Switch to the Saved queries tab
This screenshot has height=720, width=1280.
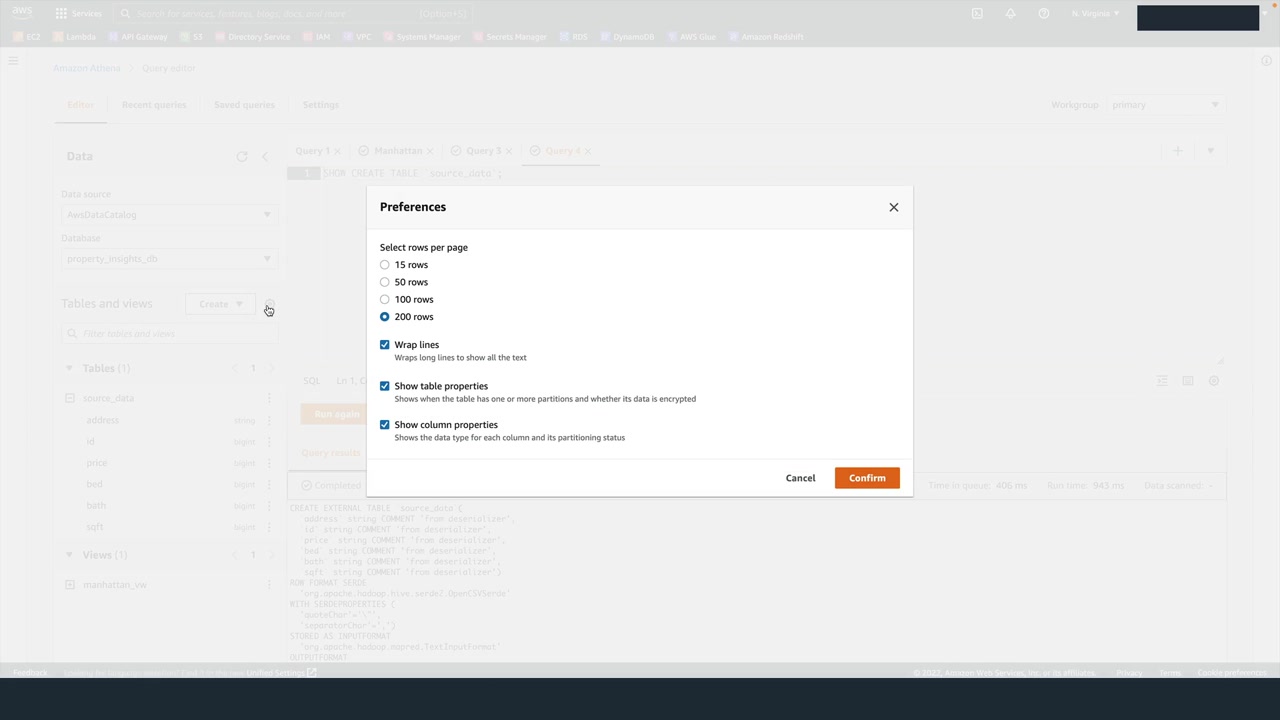tap(244, 105)
